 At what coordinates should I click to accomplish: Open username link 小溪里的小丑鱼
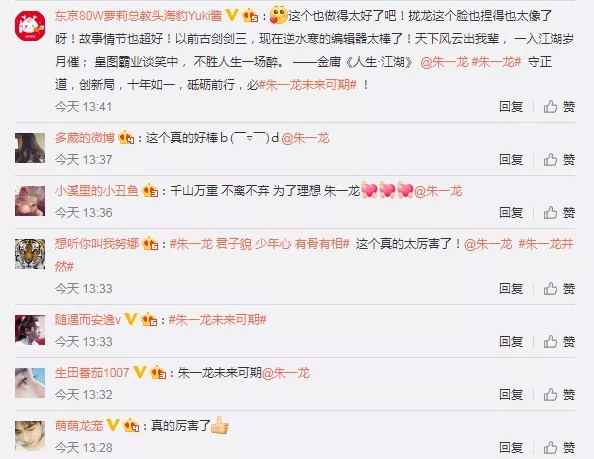coord(97,191)
